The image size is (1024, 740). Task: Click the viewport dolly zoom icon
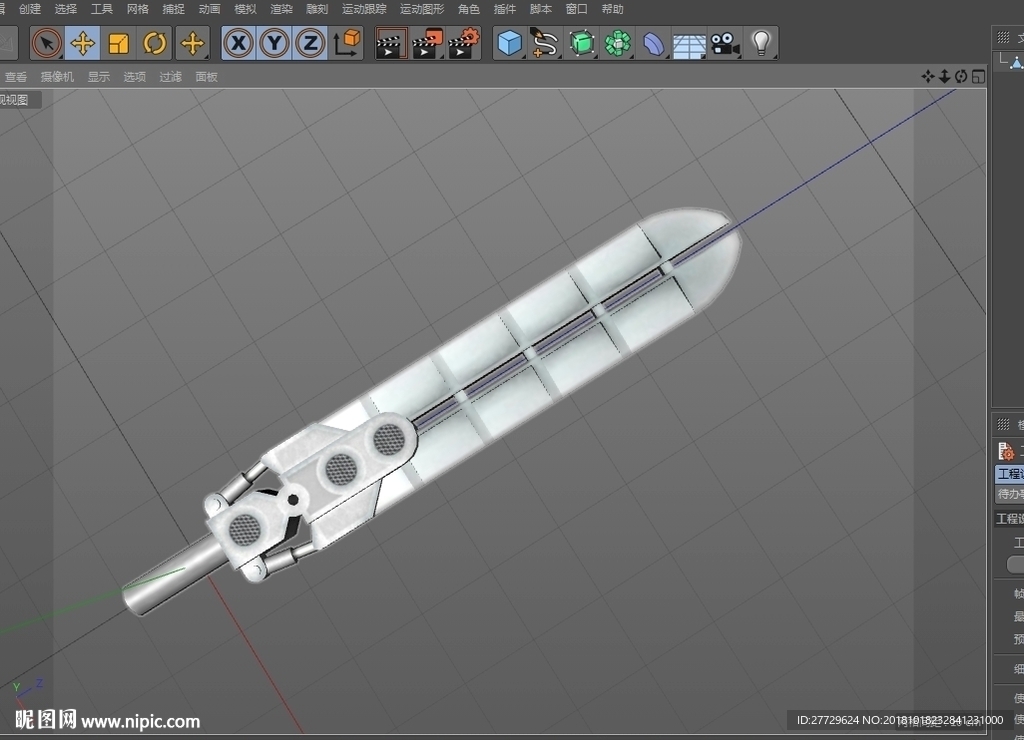(x=944, y=76)
